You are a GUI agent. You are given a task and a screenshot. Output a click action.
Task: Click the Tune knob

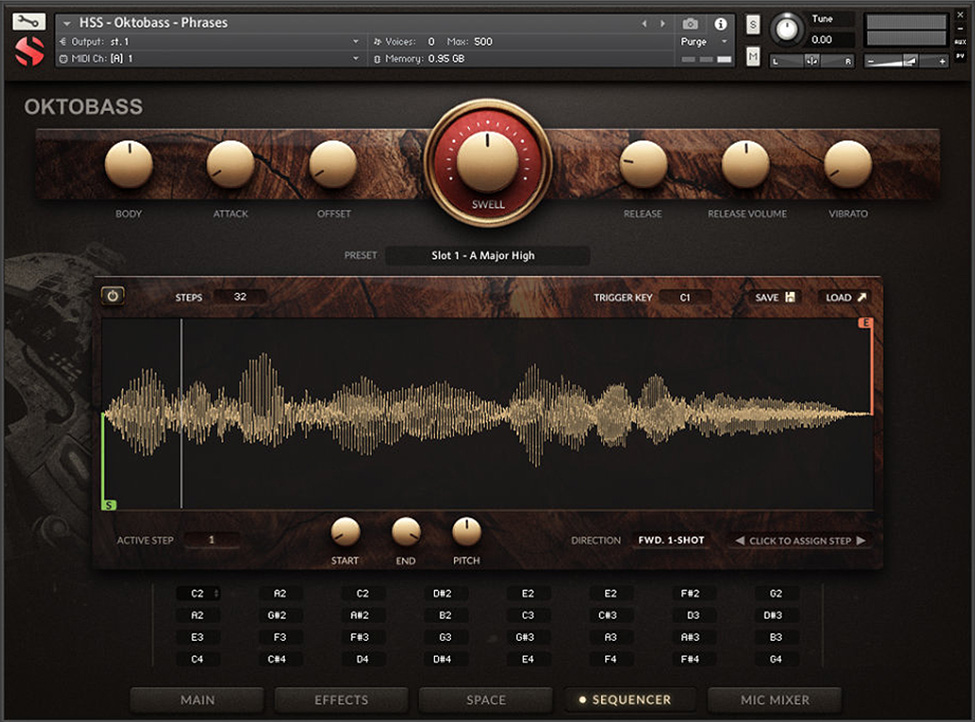coord(787,29)
